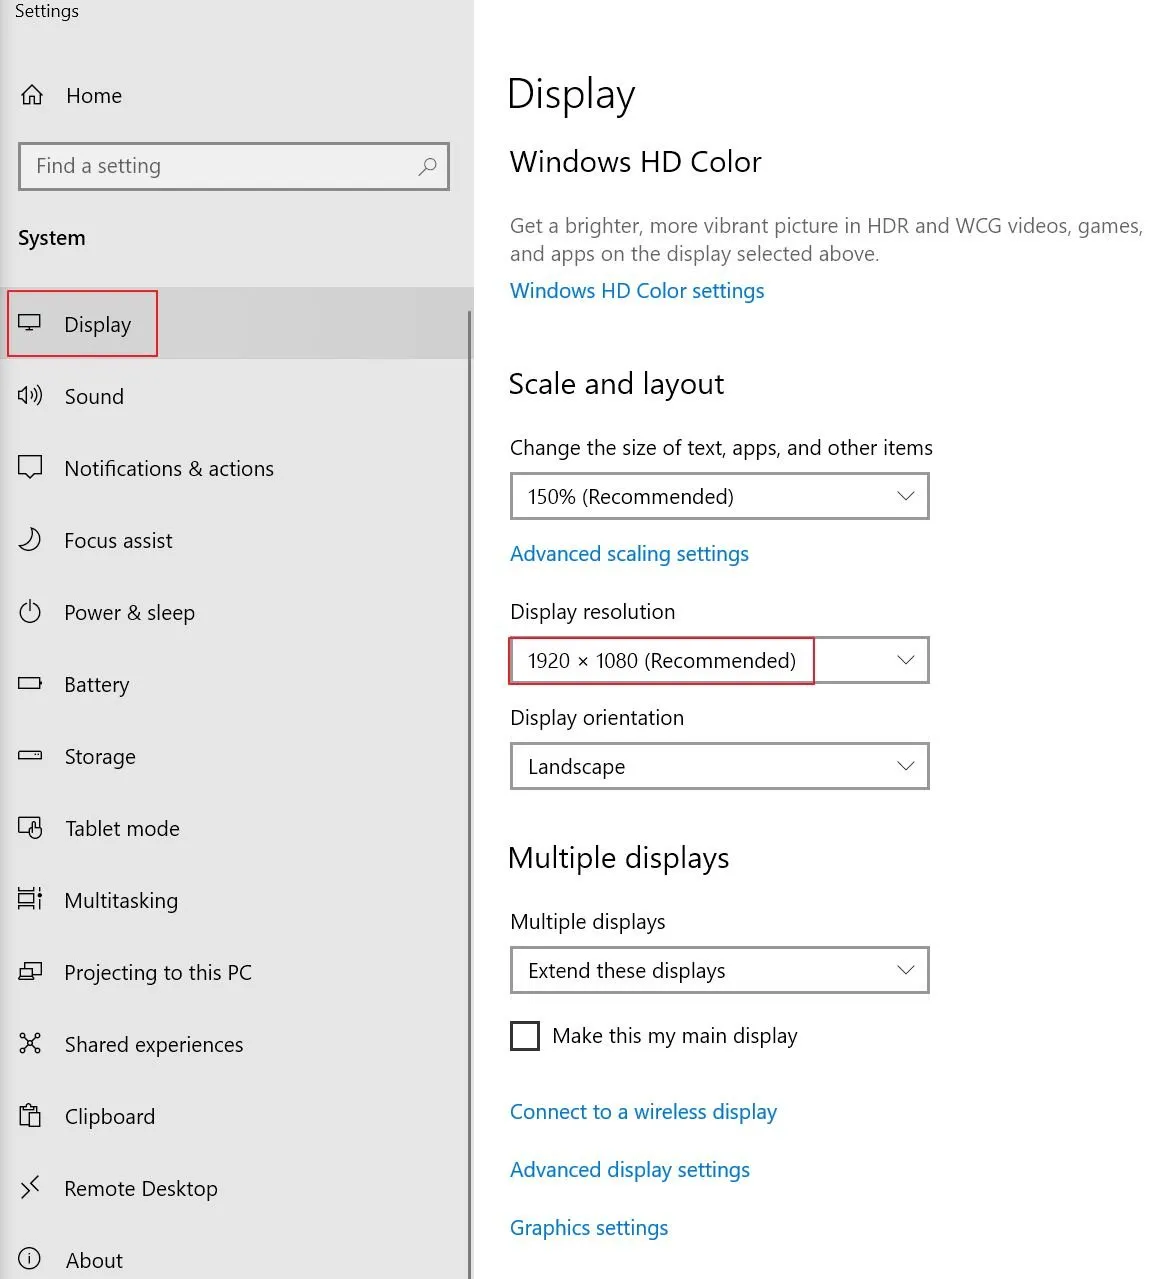The image size is (1163, 1279).
Task: Click the Focus assist moon icon
Action: point(30,540)
